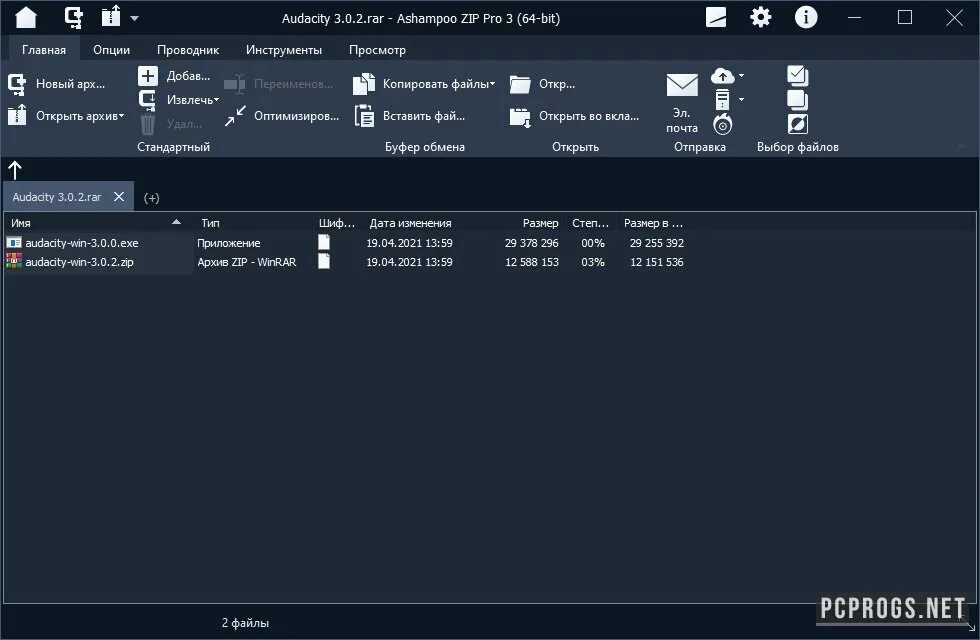Expand the server send dropdown arrow
The height and width of the screenshot is (640, 980).
point(741,99)
